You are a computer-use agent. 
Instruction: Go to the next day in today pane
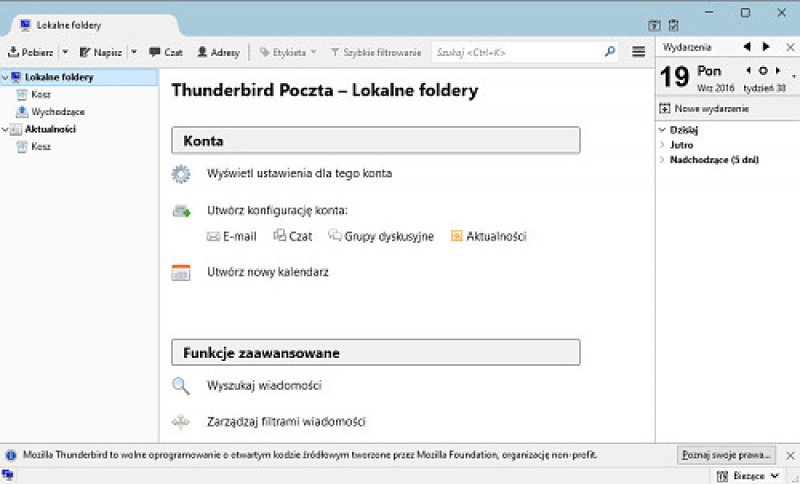point(778,70)
